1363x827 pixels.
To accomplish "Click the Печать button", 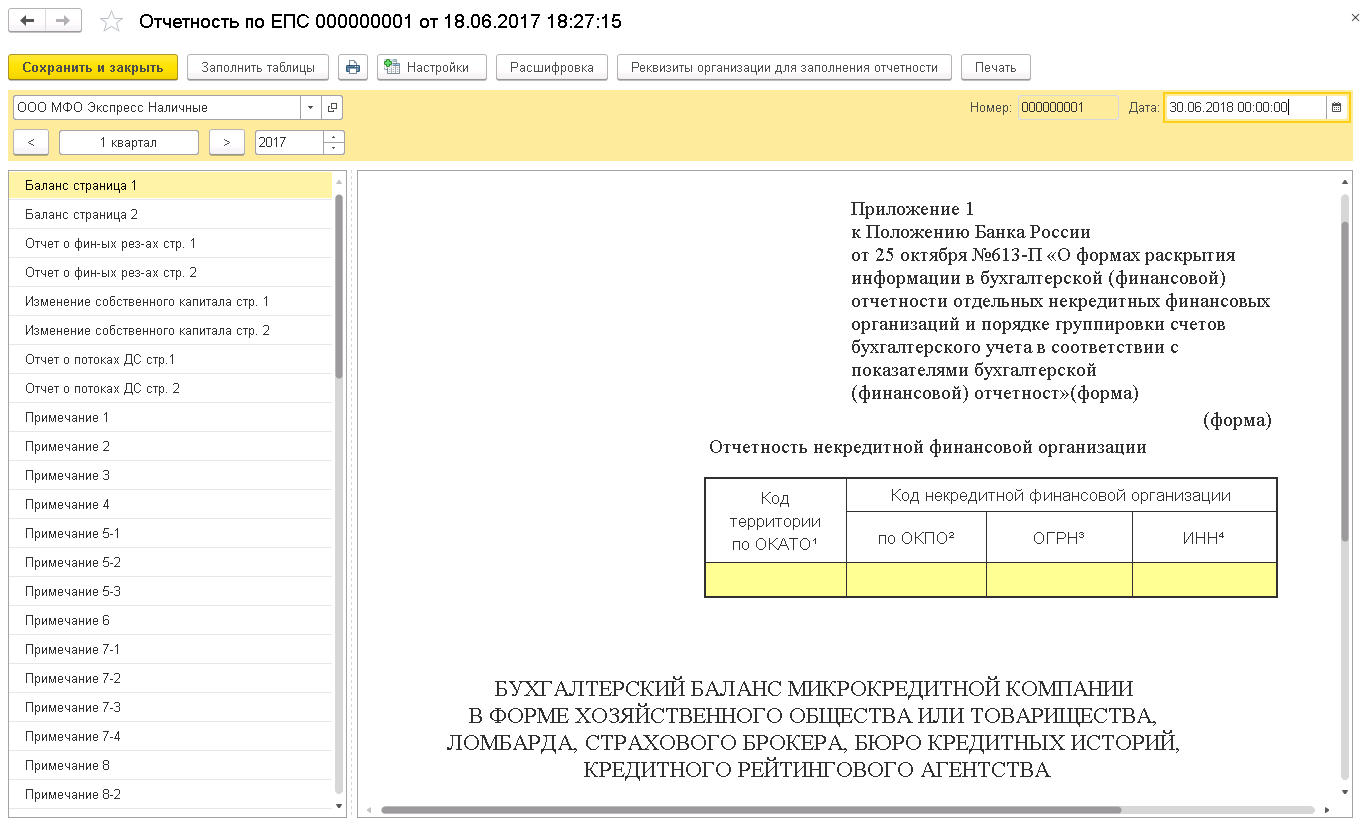I will 996,68.
